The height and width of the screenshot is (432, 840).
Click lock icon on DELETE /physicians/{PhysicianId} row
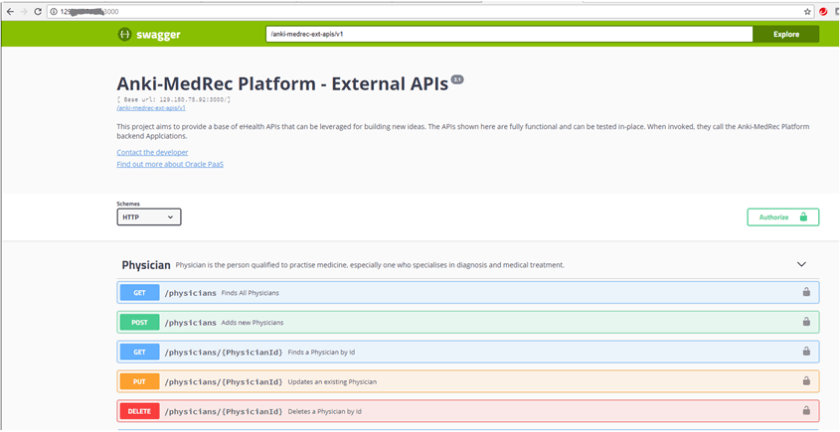pos(805,411)
